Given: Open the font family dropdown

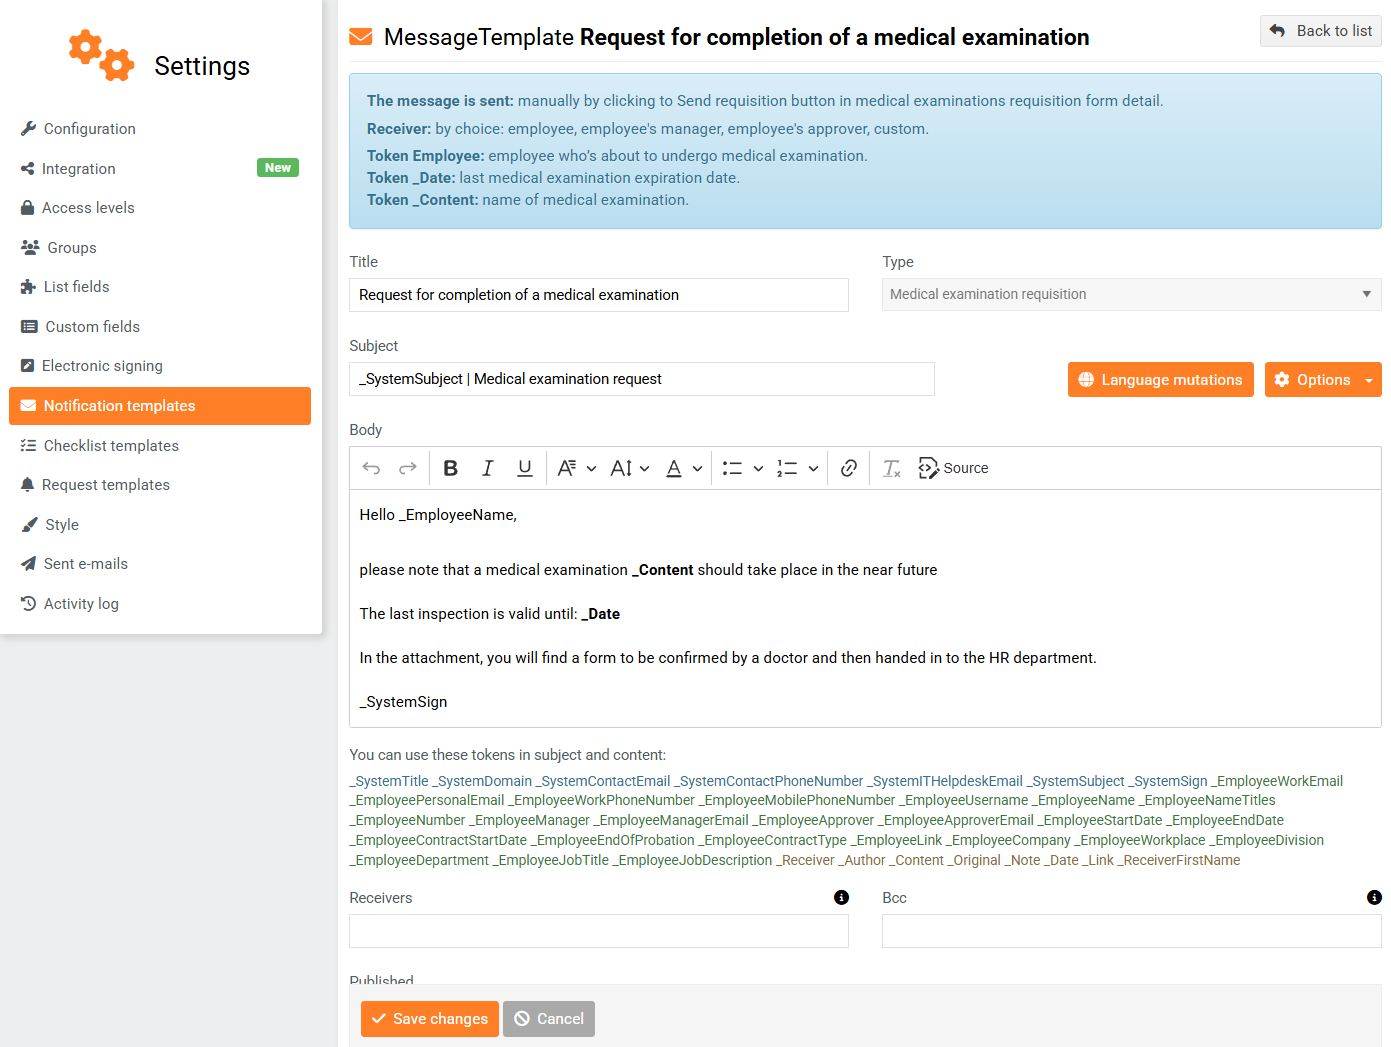Looking at the screenshot, I should click(x=576, y=468).
